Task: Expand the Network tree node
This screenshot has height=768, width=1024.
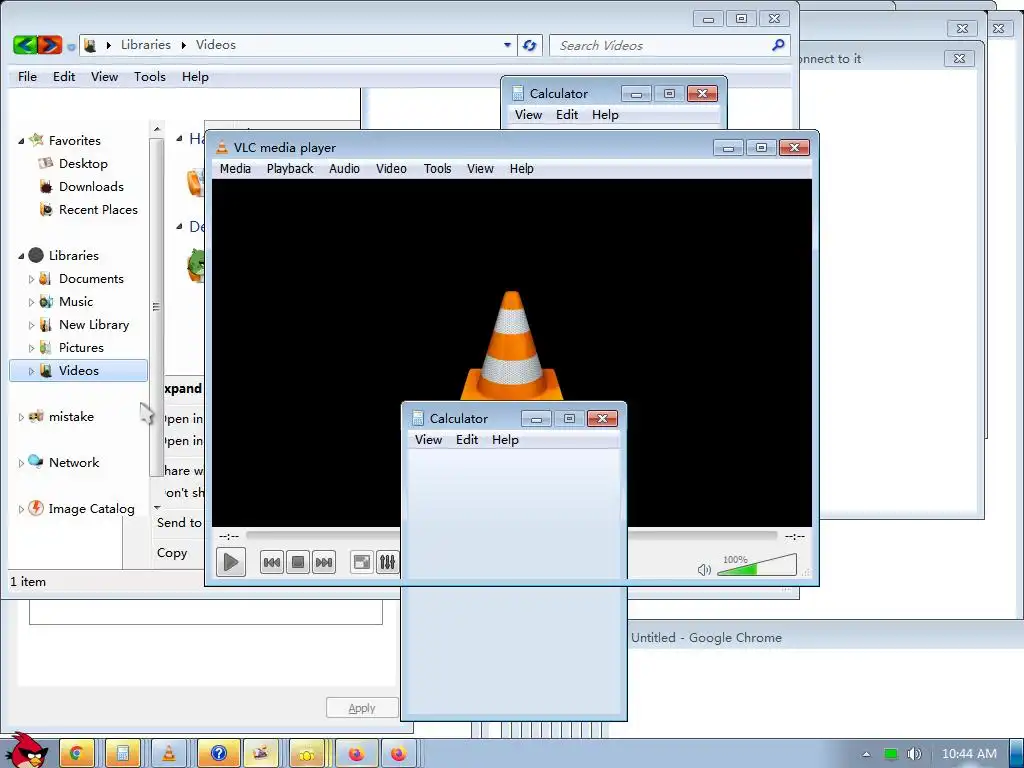Action: [x=21, y=463]
